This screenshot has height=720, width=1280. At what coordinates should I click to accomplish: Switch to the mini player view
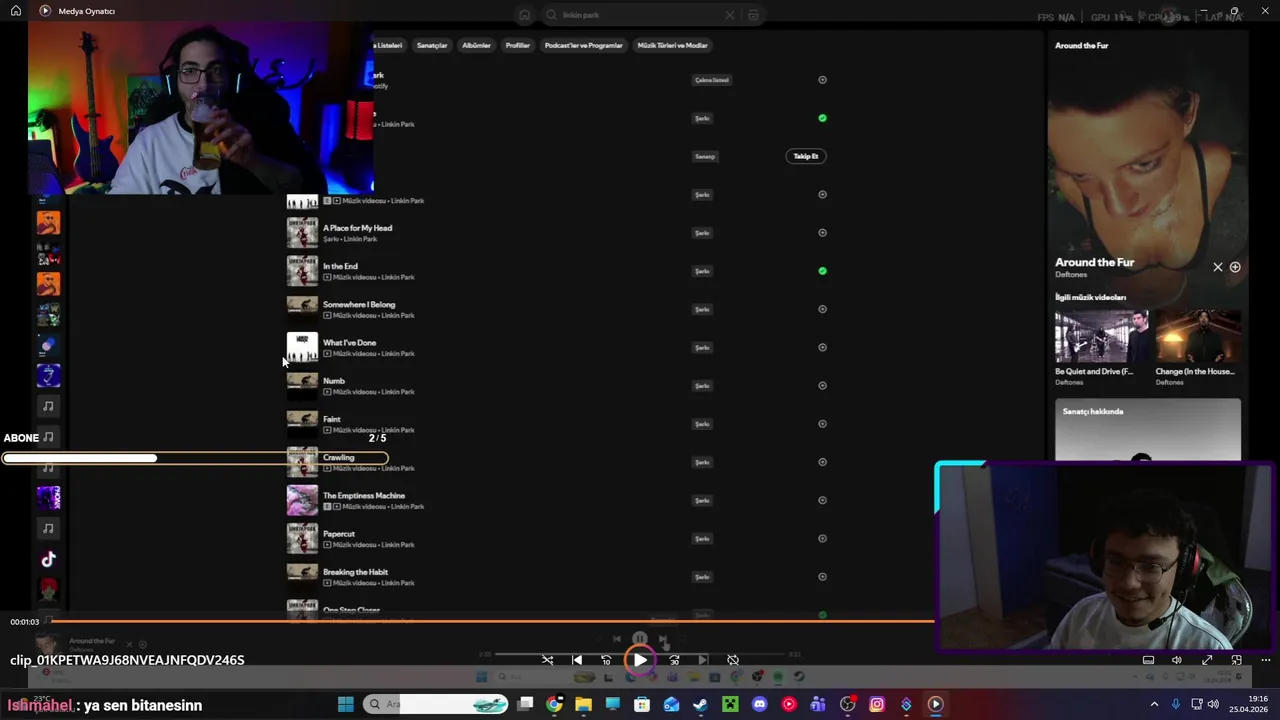pyautogui.click(x=1237, y=660)
